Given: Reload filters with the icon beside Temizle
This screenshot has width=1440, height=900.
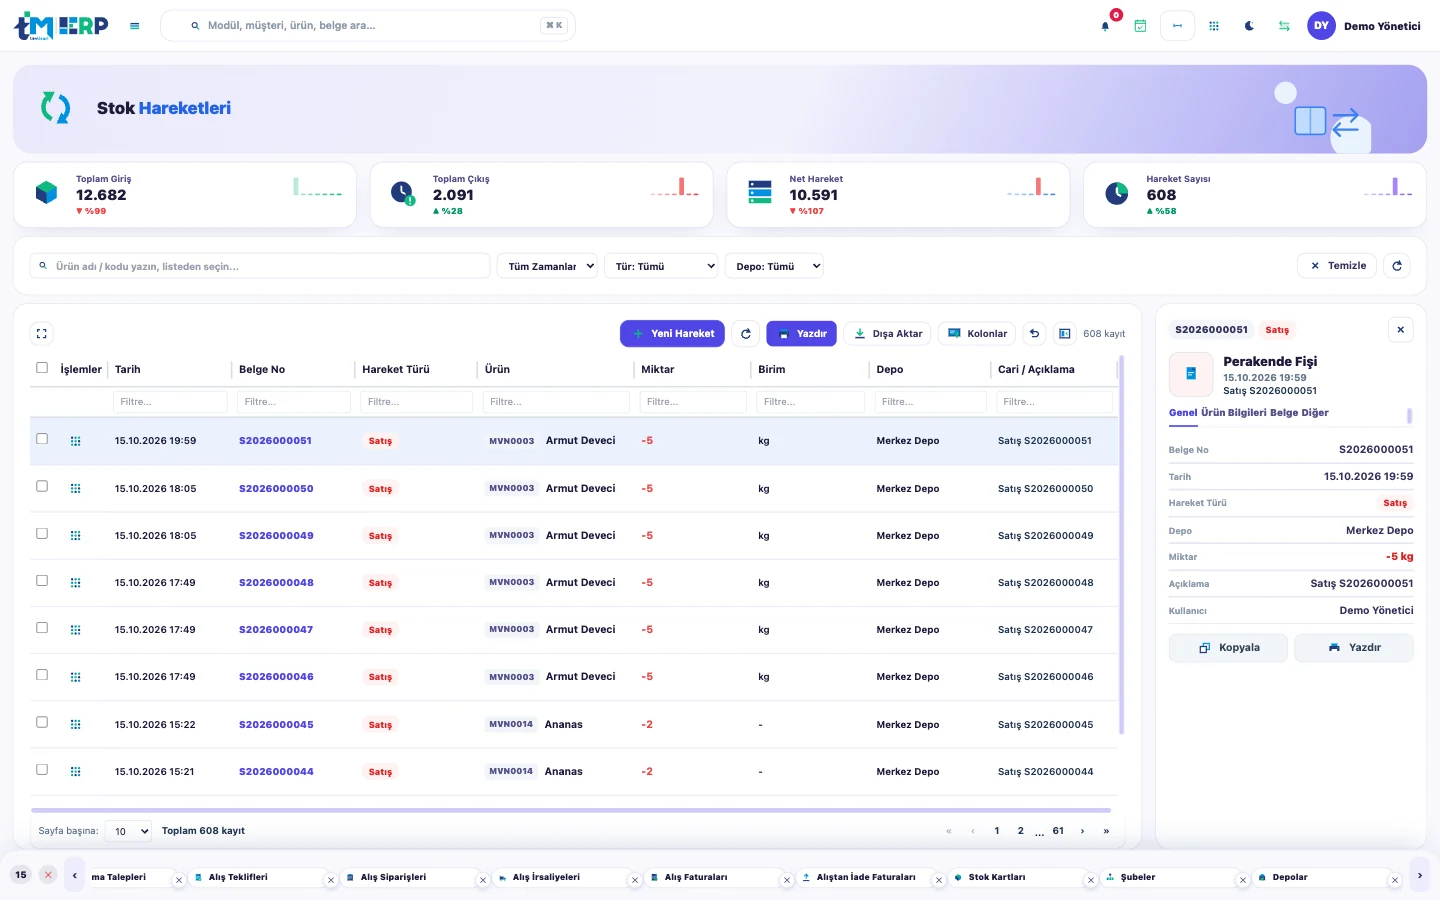Looking at the screenshot, I should click(1397, 266).
